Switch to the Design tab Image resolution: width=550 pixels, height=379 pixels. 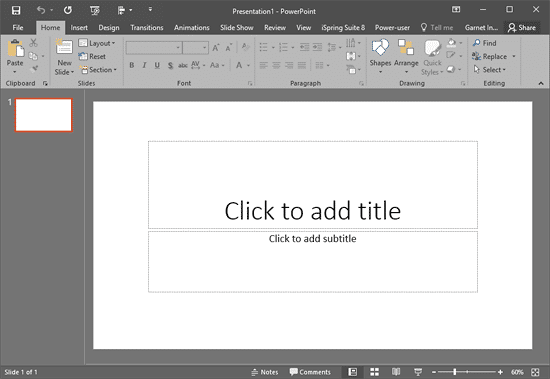[109, 28]
